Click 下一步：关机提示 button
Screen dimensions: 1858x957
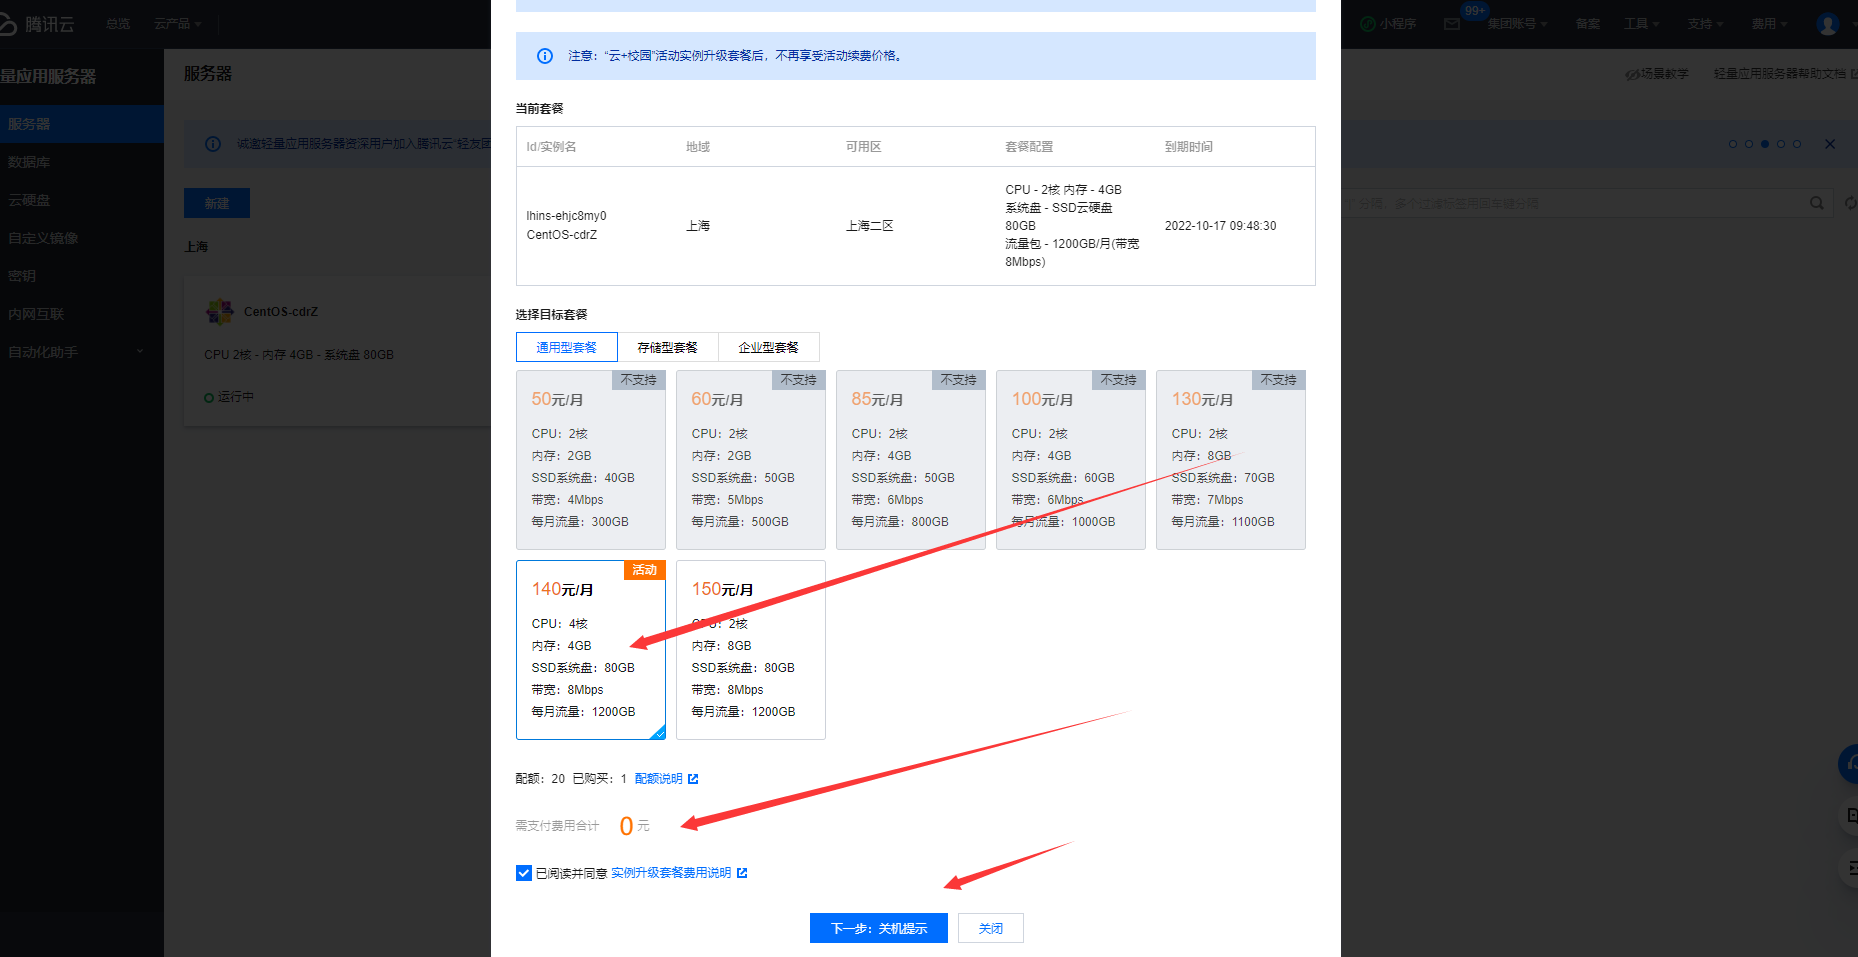point(879,928)
